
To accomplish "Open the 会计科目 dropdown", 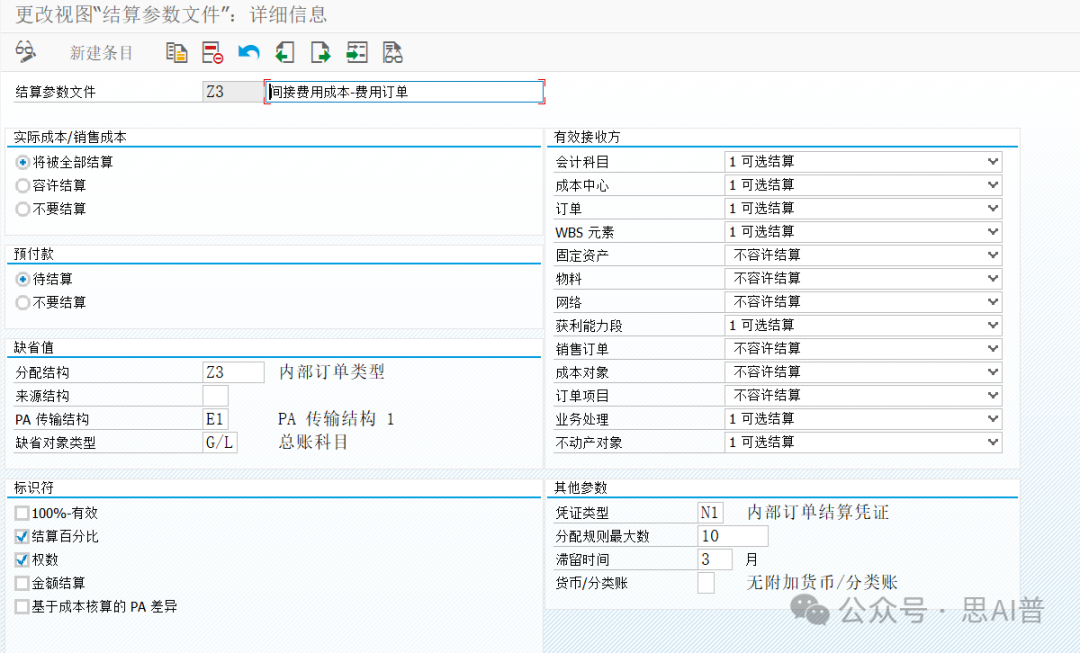I will (992, 161).
